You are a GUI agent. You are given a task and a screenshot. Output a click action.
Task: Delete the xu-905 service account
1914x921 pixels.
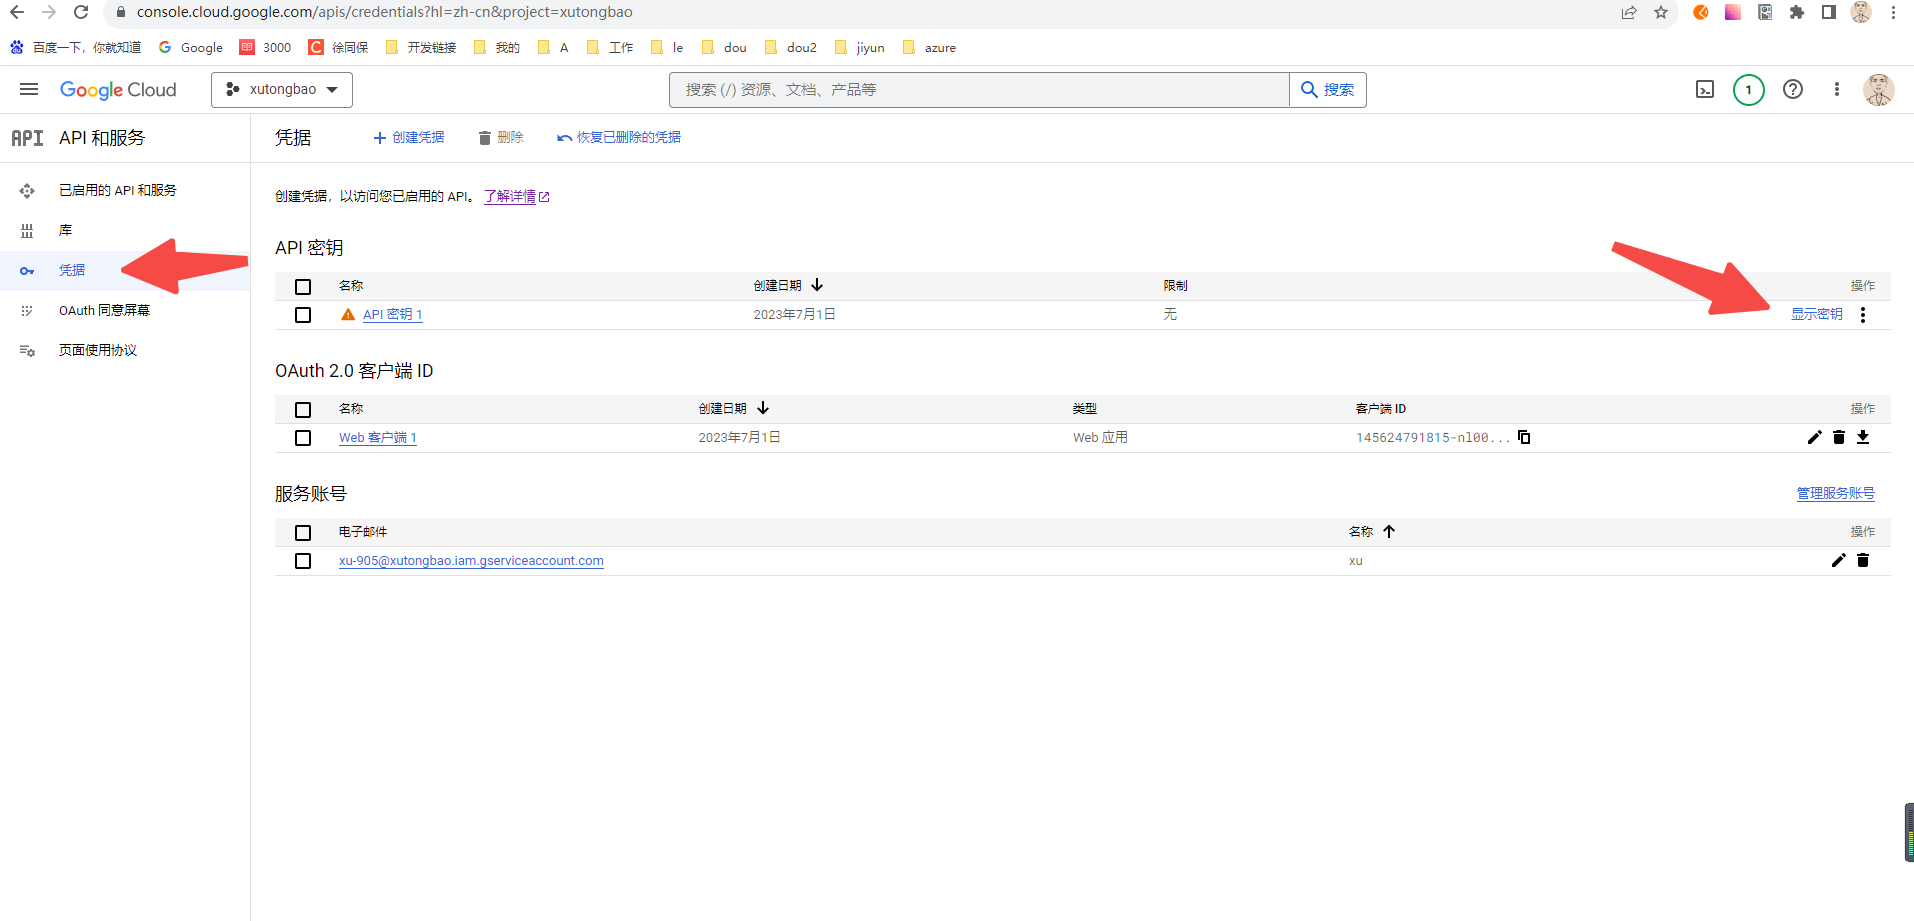tap(1862, 560)
